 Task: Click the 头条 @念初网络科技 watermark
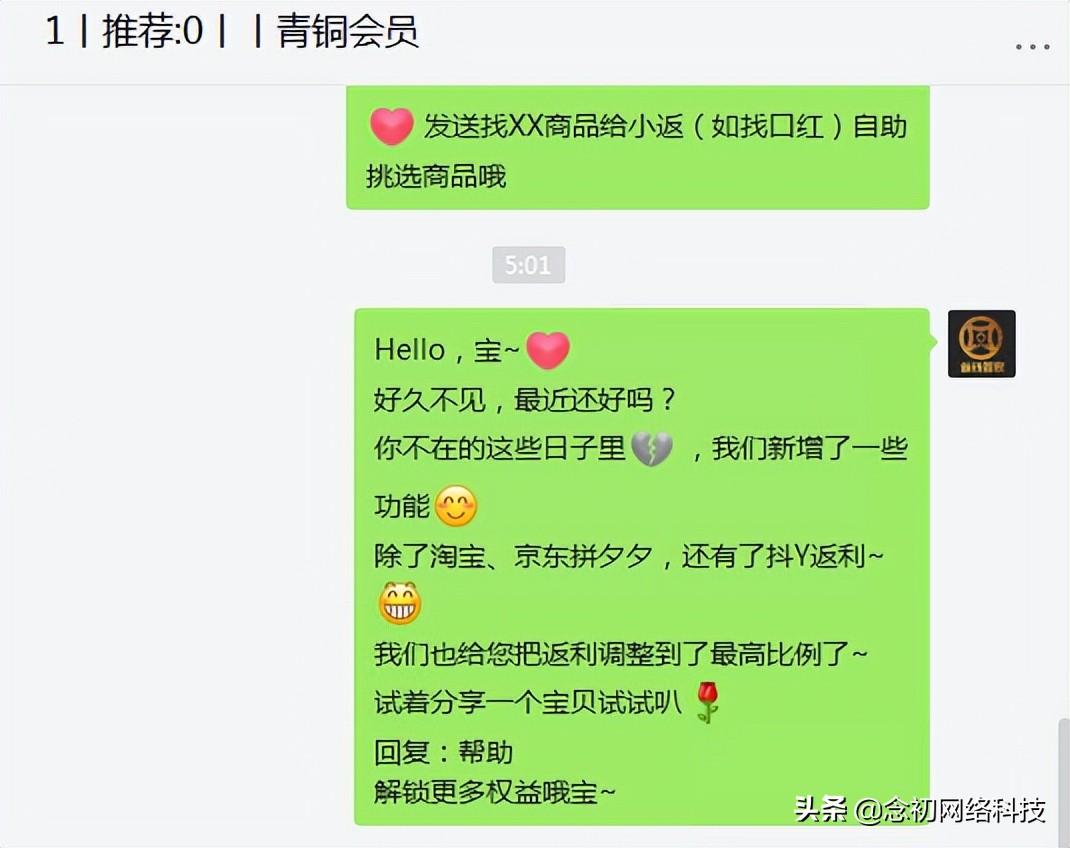(920, 810)
